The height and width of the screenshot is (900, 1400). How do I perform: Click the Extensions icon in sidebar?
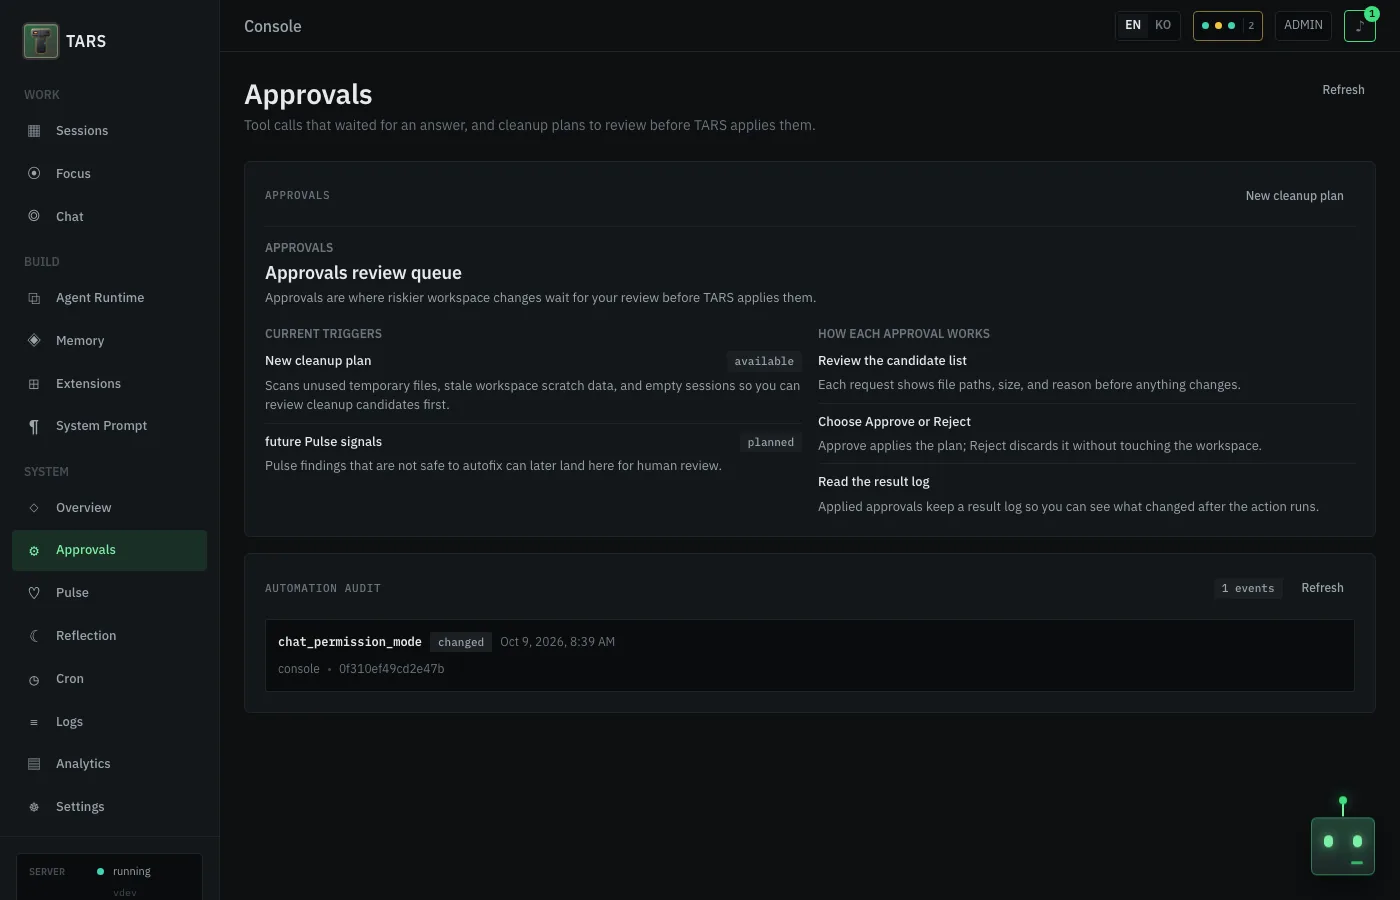[x=34, y=384]
